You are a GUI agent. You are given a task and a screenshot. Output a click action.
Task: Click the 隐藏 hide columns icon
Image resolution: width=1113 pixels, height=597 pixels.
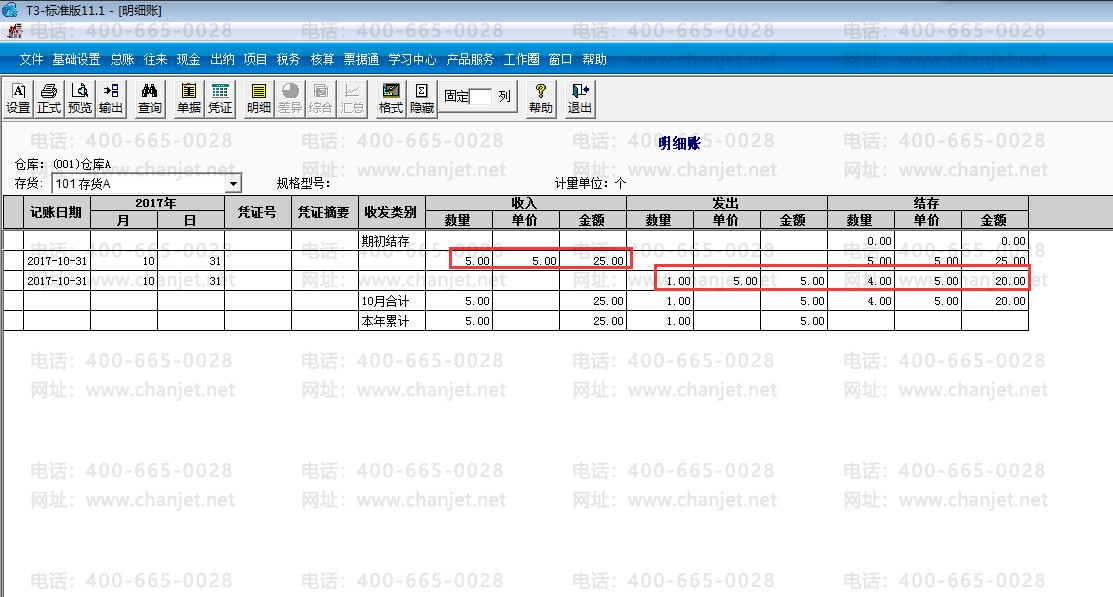[x=422, y=99]
